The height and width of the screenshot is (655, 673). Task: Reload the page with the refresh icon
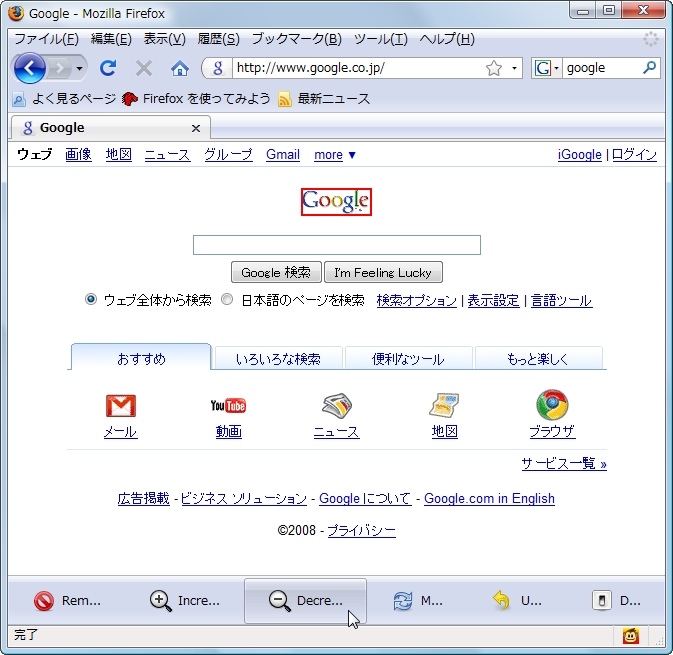[108, 68]
